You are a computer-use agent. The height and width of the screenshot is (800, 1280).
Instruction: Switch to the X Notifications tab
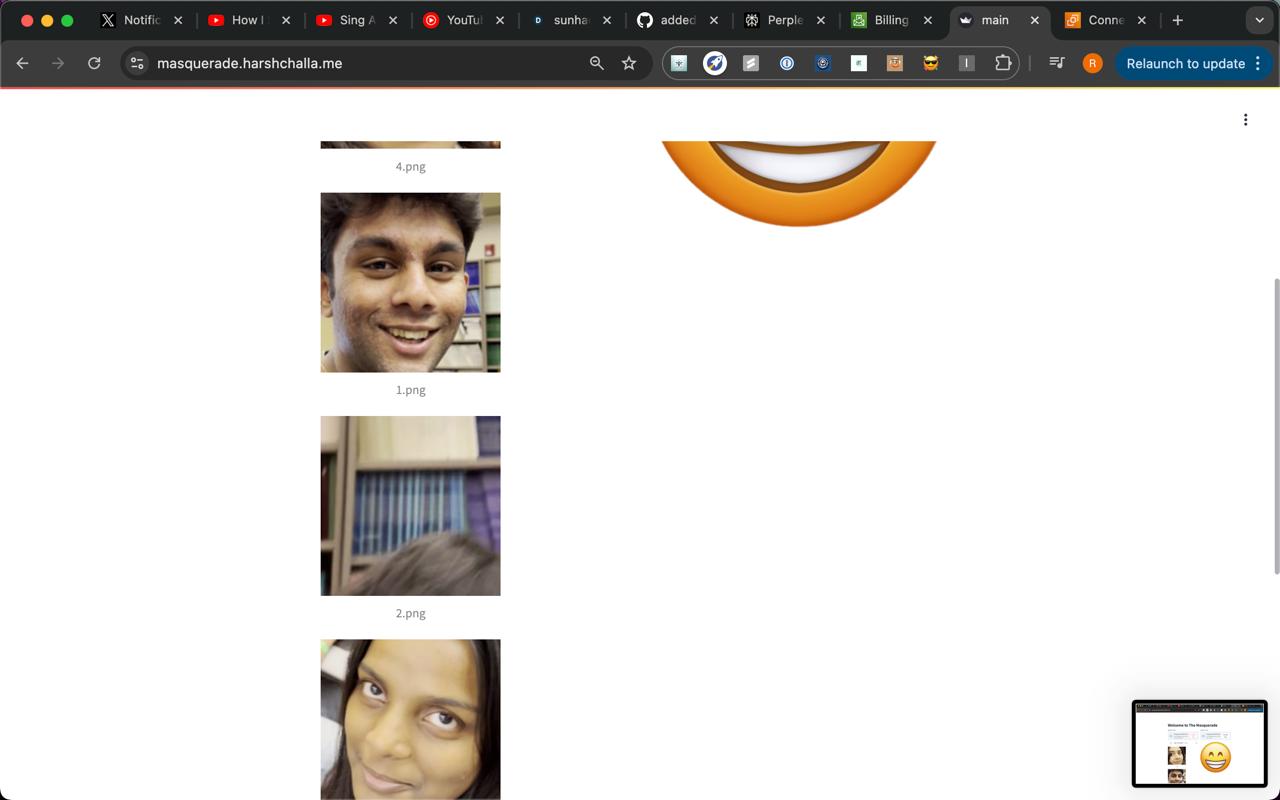pyautogui.click(x=142, y=20)
